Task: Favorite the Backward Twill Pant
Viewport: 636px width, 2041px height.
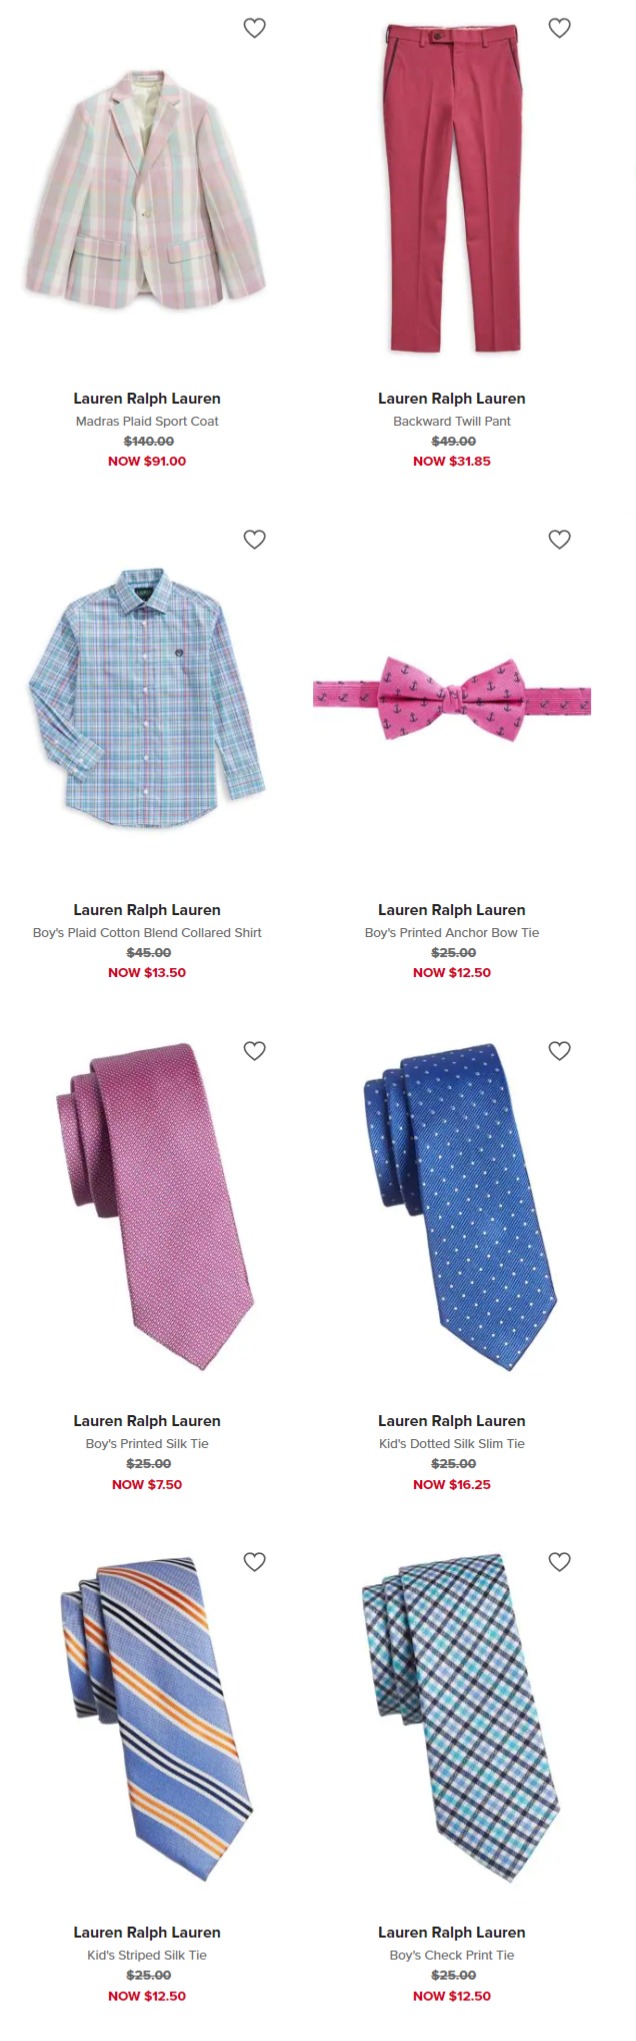Action: coord(560,28)
